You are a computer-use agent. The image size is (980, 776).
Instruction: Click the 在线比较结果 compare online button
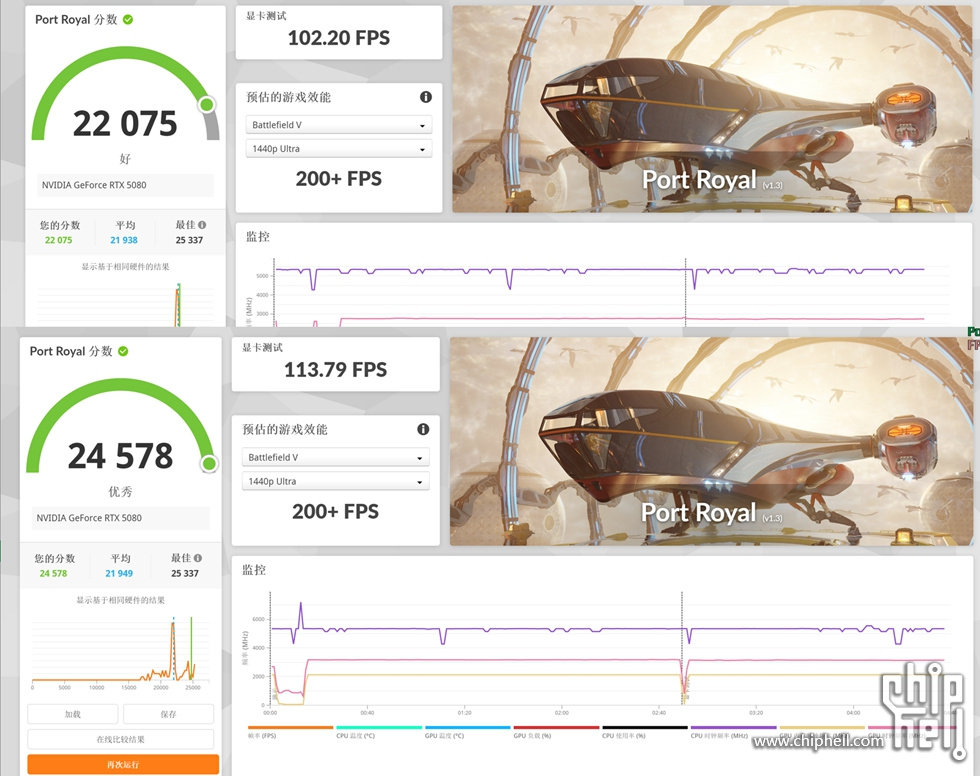(121, 739)
